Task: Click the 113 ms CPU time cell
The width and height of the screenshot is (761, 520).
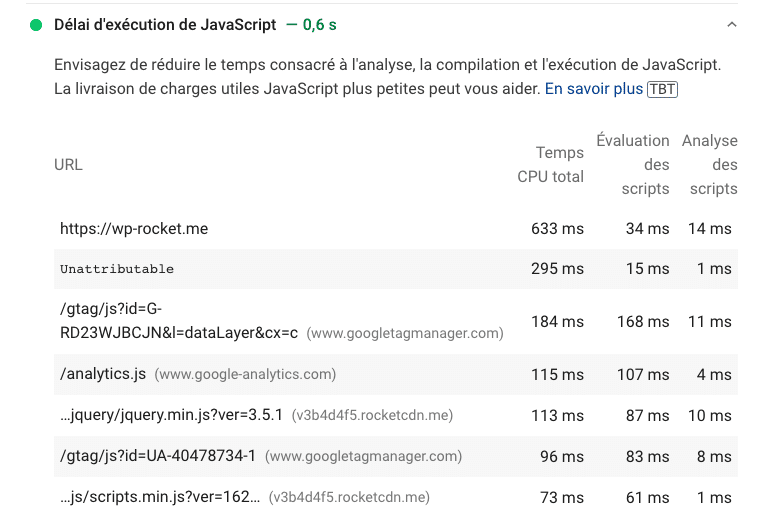Action: (x=557, y=416)
